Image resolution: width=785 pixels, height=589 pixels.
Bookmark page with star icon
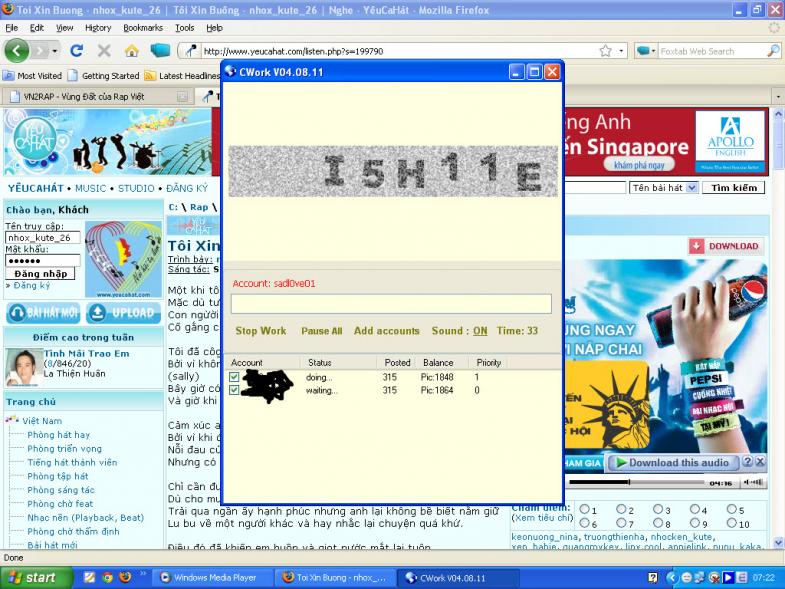tap(605, 51)
